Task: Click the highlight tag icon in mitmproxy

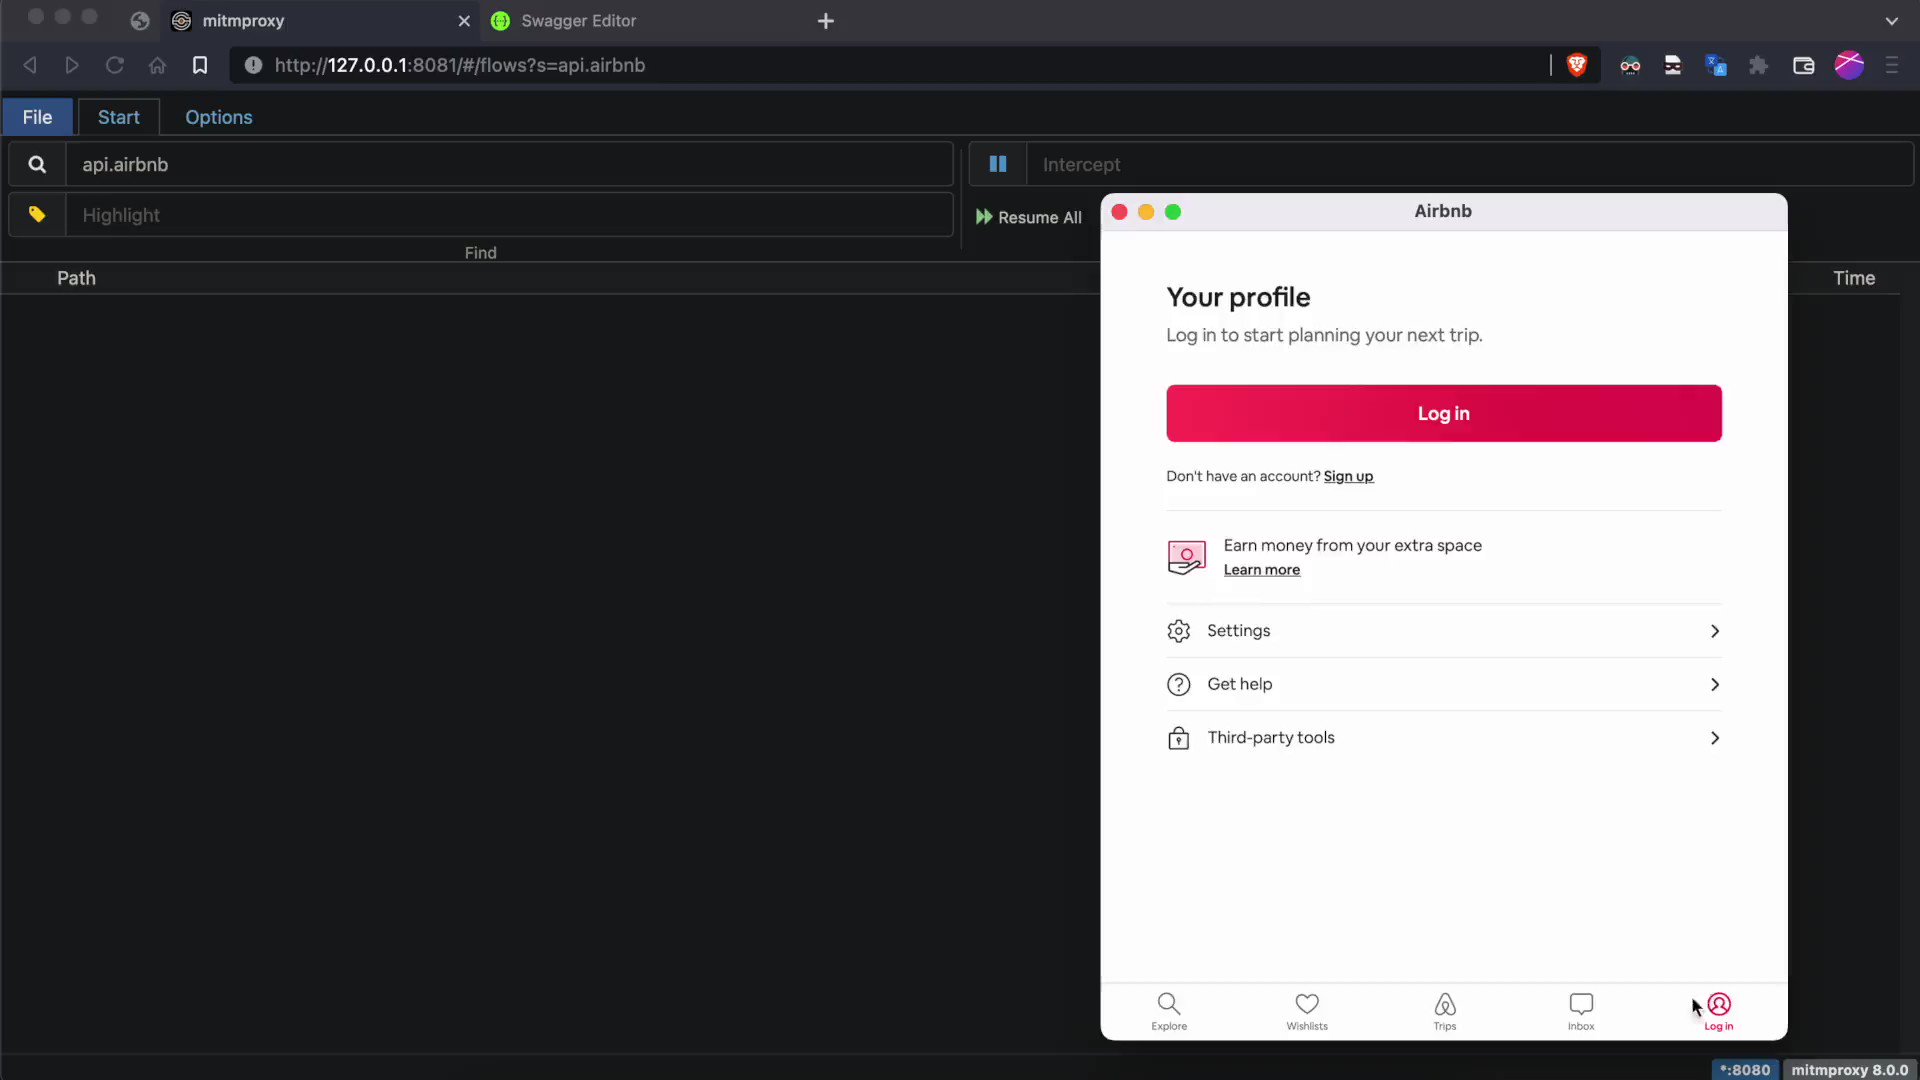Action: [37, 214]
